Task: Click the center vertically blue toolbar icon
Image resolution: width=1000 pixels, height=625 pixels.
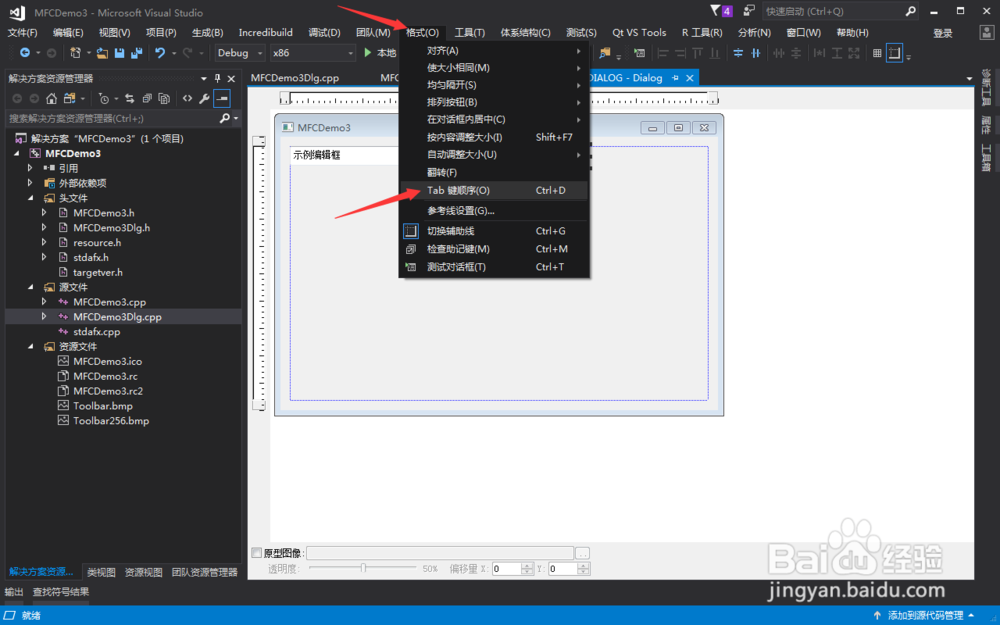Action: (738, 53)
